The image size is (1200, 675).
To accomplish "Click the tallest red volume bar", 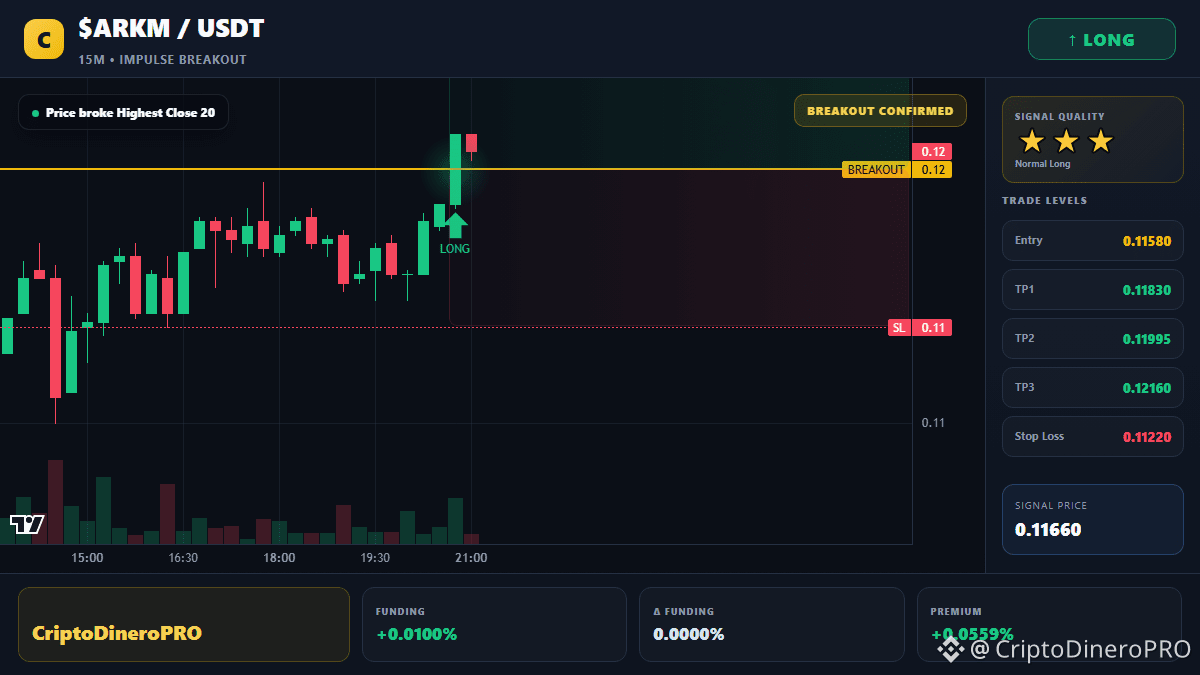I will [55, 502].
